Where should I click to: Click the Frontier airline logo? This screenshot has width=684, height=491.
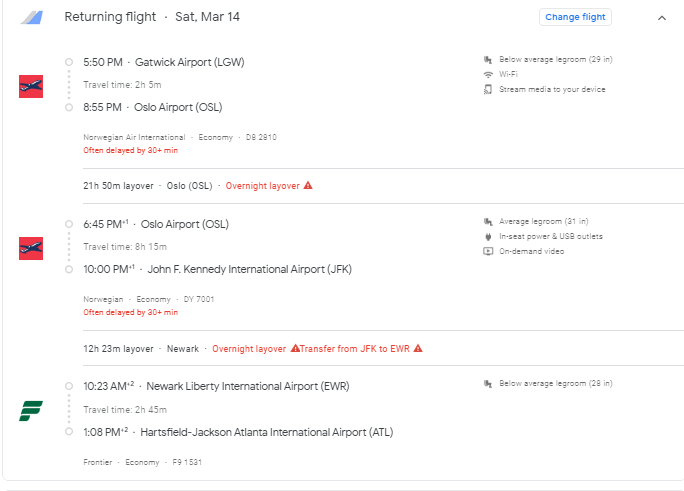(x=31, y=410)
